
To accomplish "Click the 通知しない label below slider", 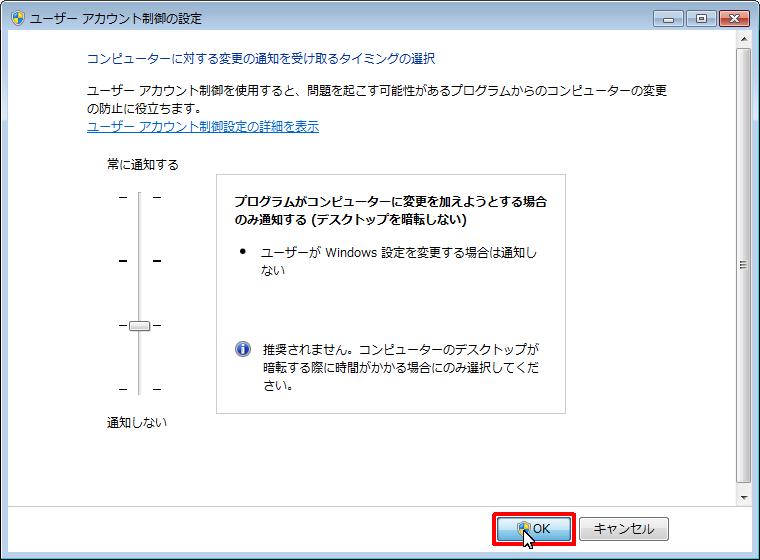I will click(137, 422).
